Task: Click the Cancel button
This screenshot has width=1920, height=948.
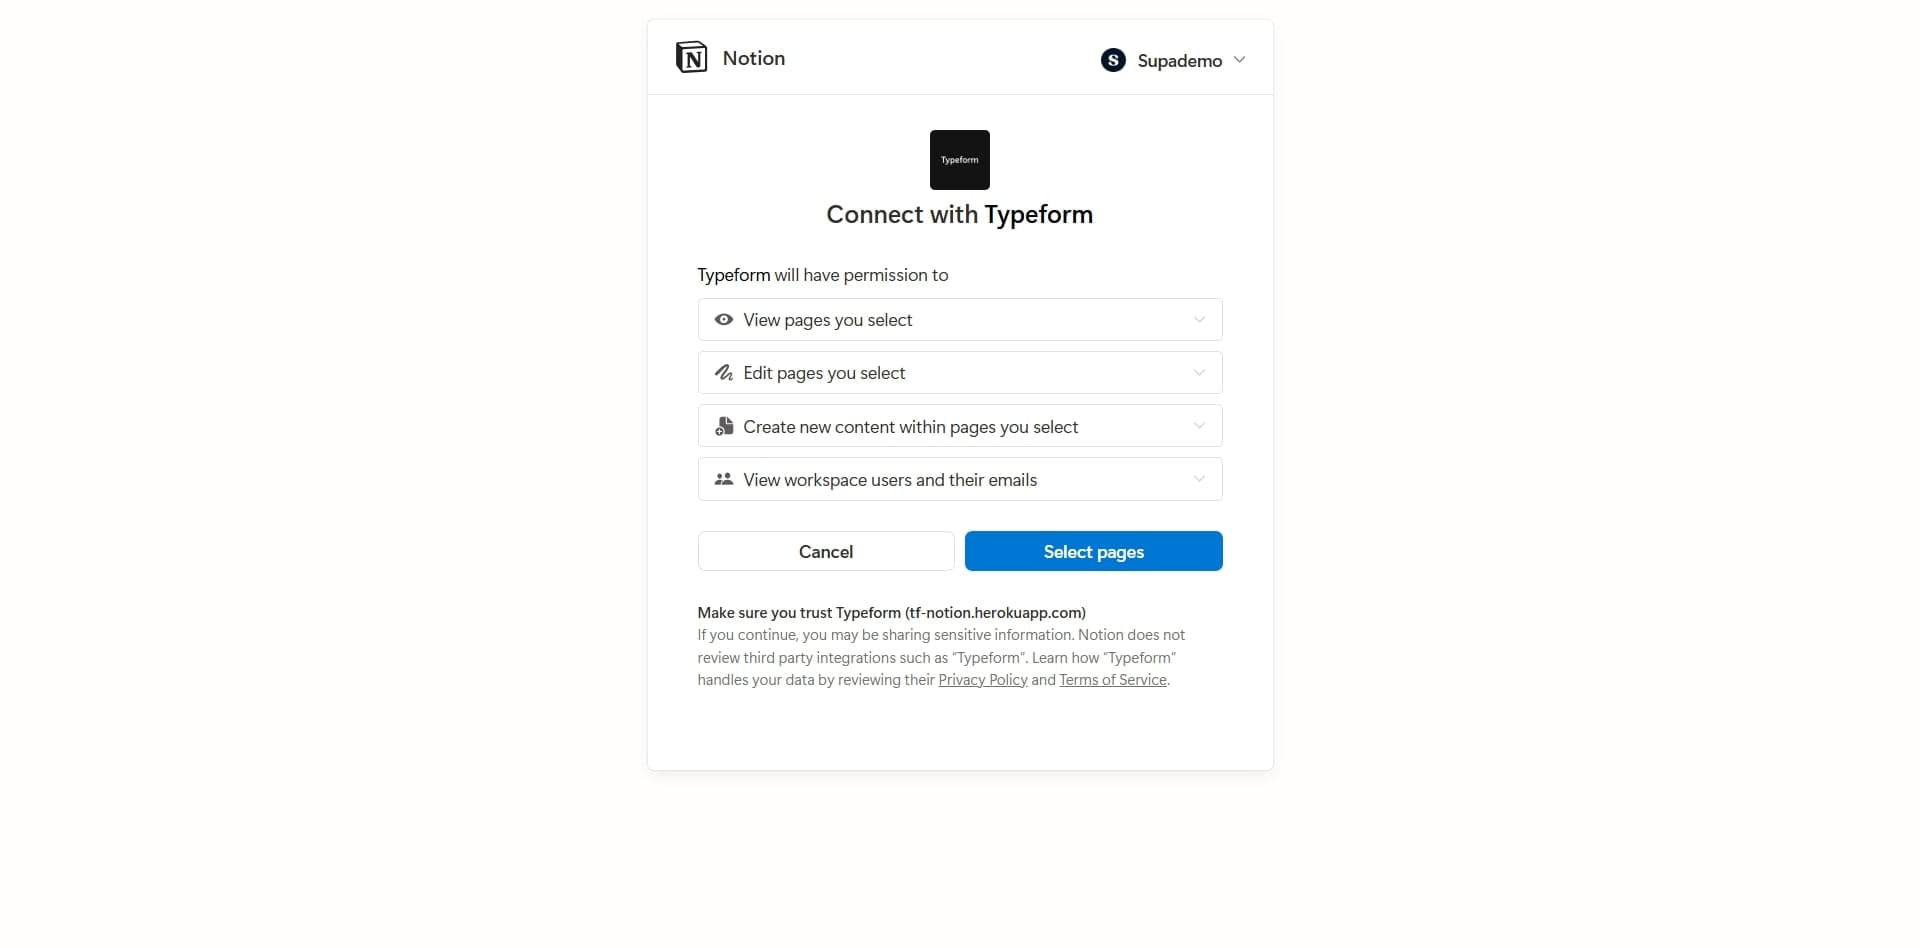Action: click(x=825, y=551)
